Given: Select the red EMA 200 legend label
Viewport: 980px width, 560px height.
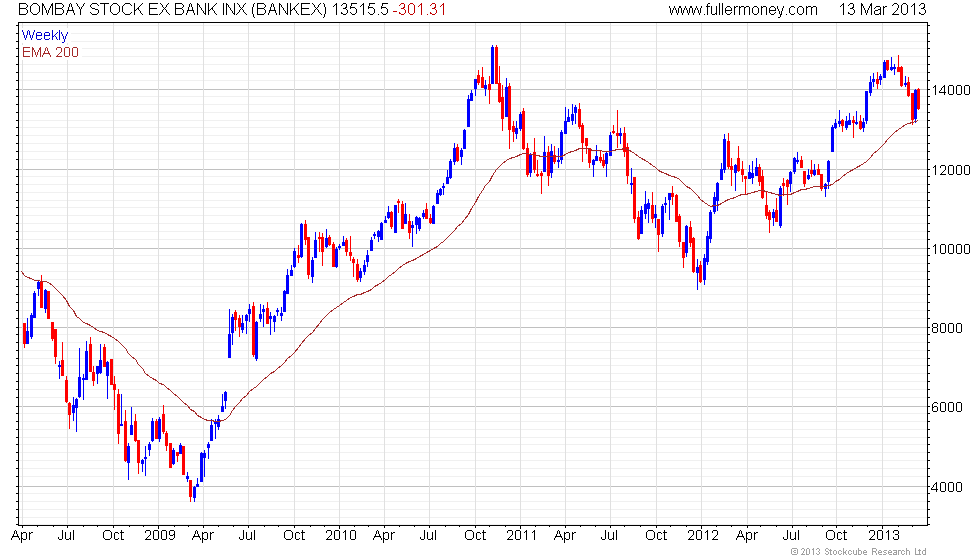Looking at the screenshot, I should pyautogui.click(x=50, y=52).
